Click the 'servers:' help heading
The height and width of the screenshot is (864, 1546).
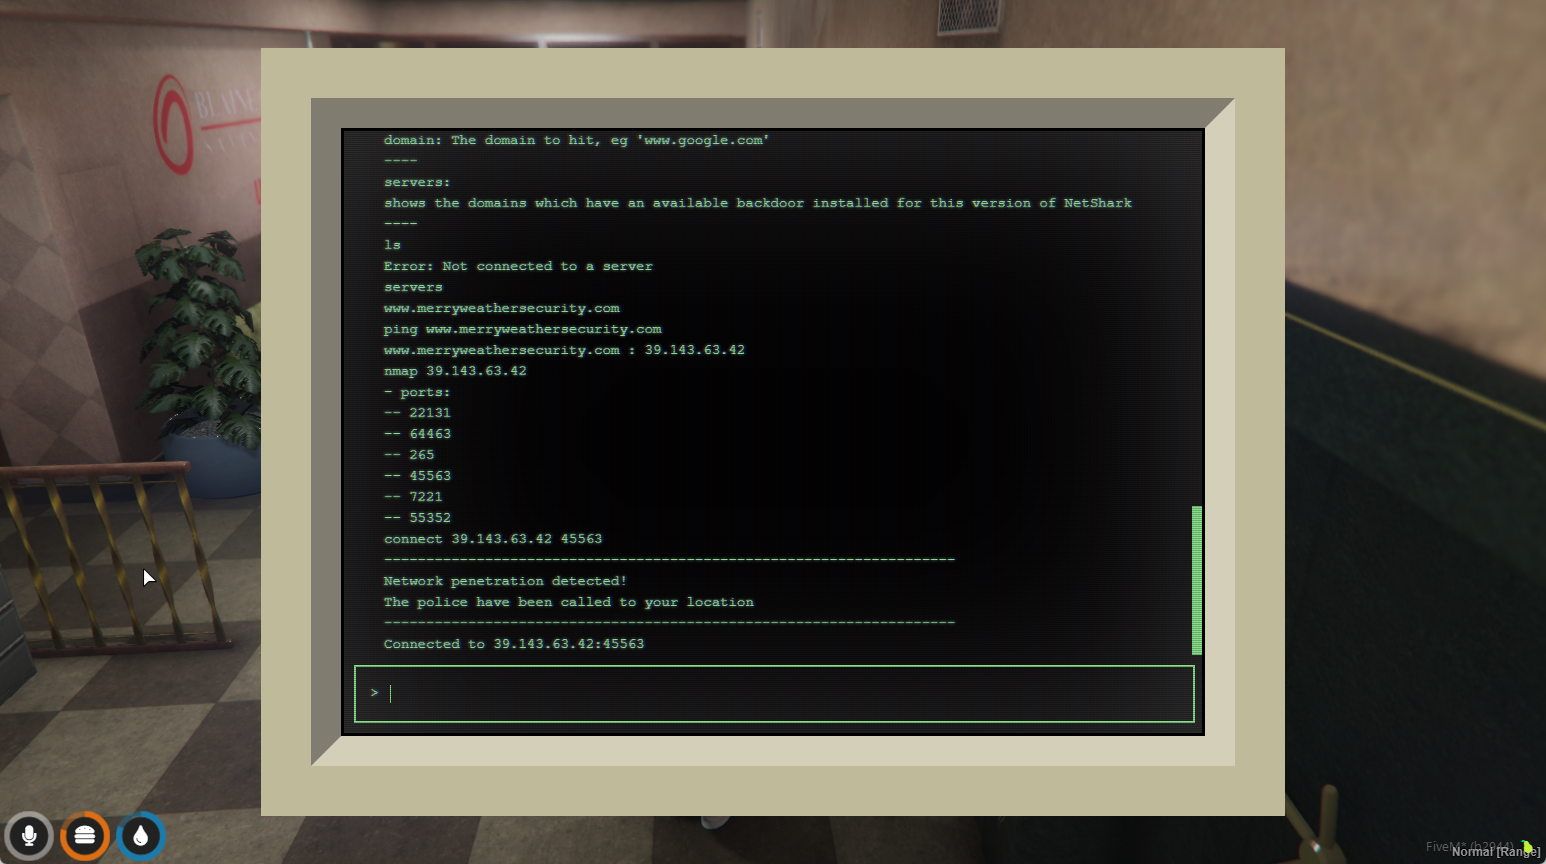(417, 182)
